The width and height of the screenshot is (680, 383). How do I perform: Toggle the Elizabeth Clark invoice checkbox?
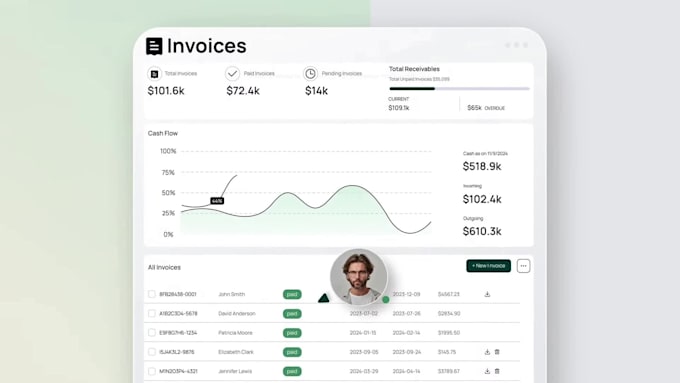(x=152, y=352)
